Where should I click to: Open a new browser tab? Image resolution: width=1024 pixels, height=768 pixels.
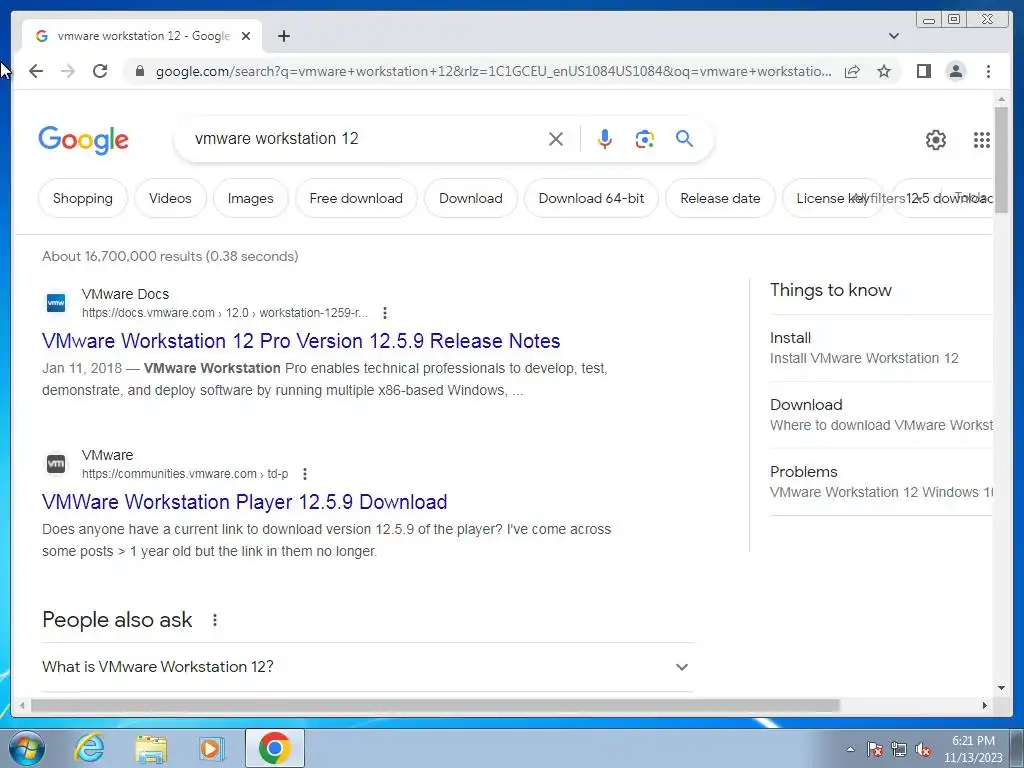click(283, 36)
